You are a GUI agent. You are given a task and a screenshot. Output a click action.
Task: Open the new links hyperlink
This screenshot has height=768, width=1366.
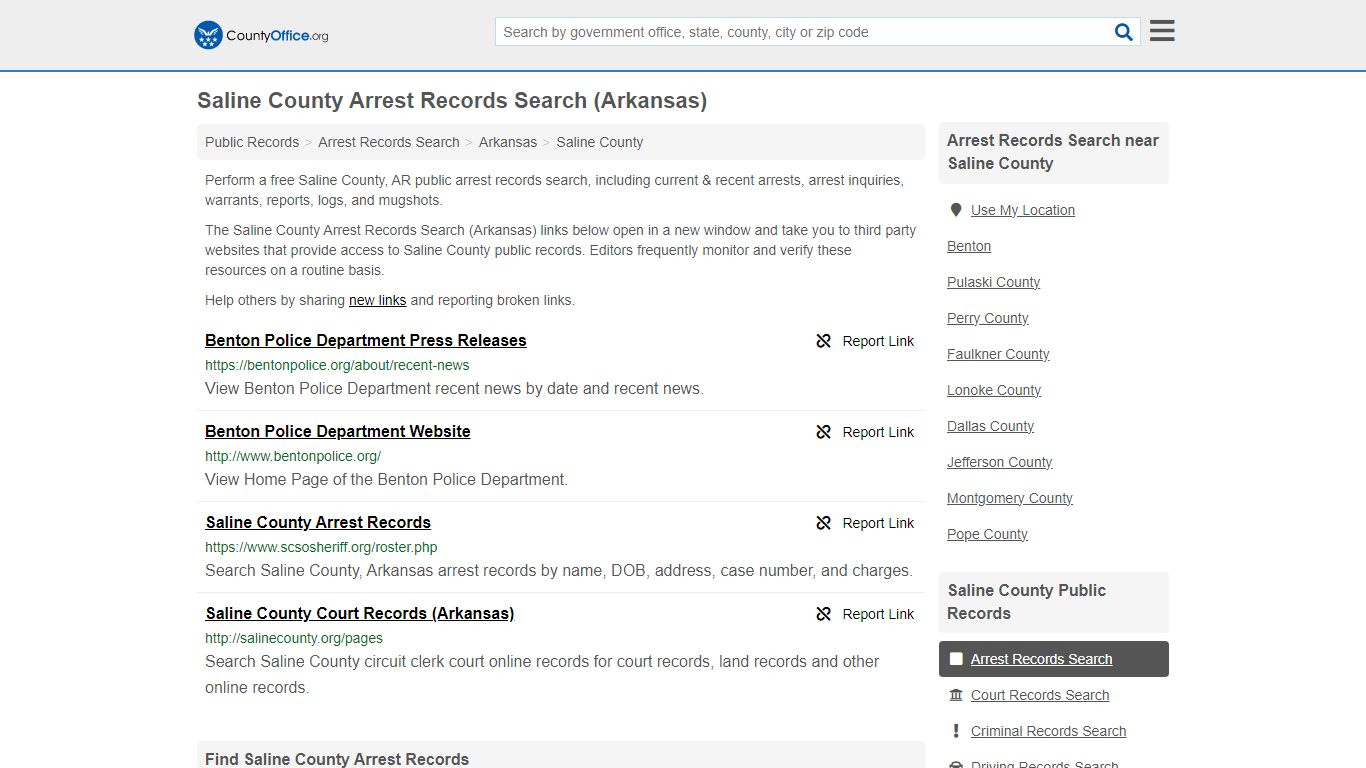378,300
